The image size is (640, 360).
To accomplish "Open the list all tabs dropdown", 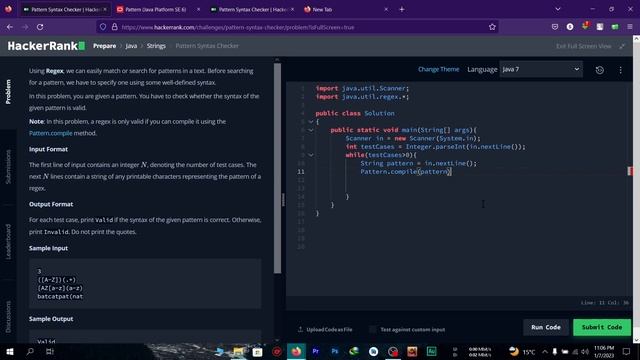I will 558,9.
